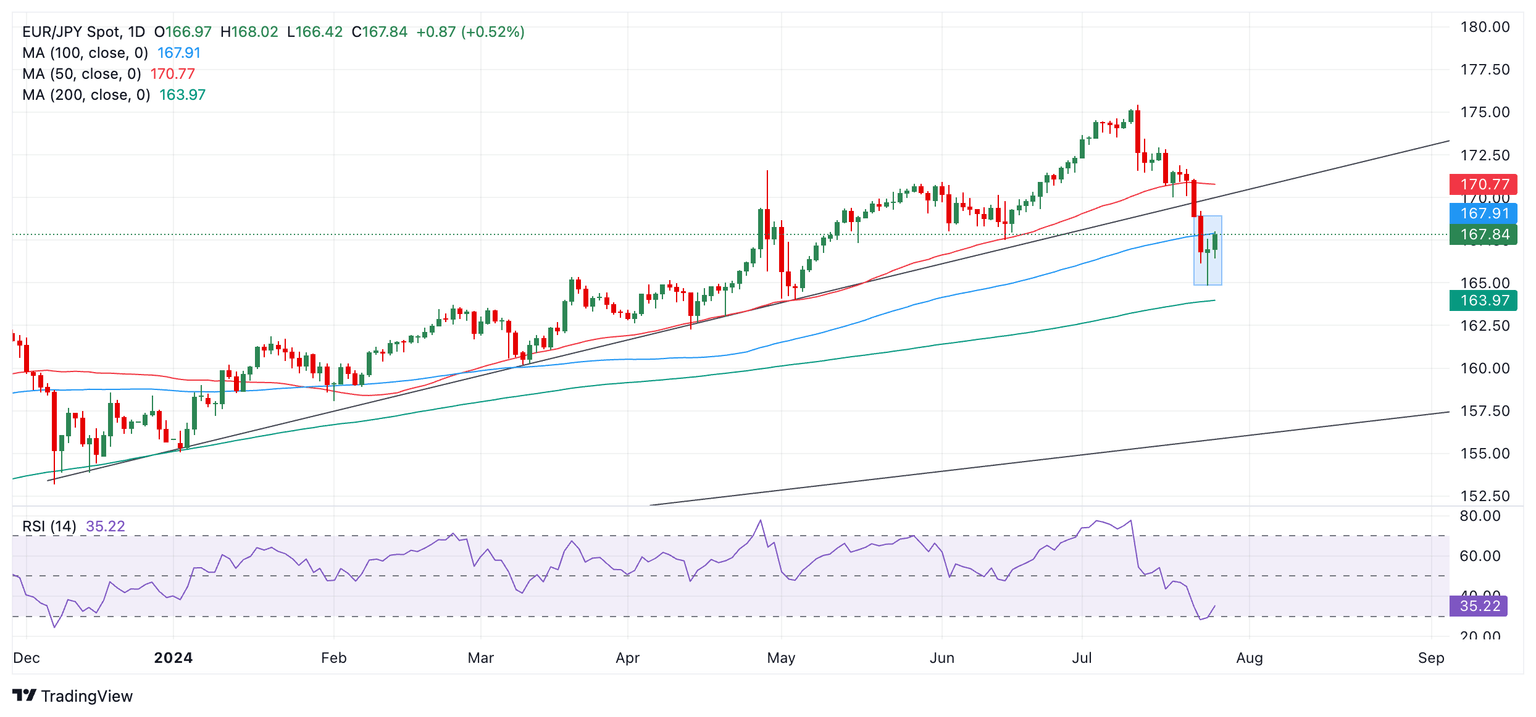
Task: Click the TradingView logo icon
Action: click(25, 696)
